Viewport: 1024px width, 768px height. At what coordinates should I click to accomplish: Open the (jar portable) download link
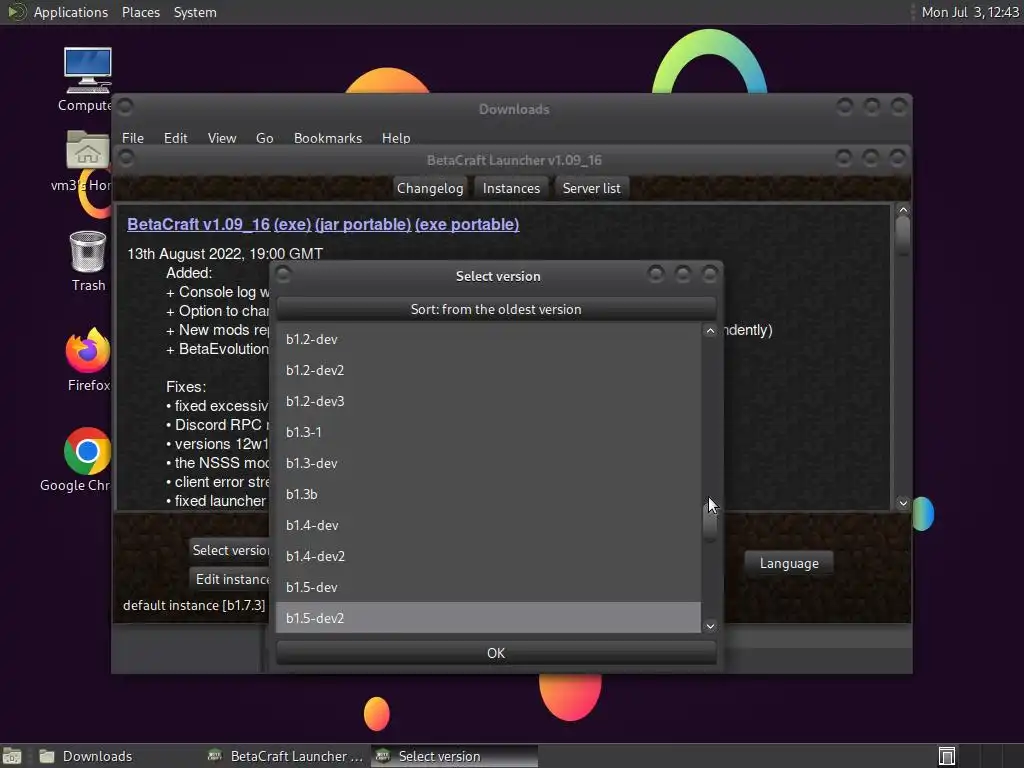(362, 224)
